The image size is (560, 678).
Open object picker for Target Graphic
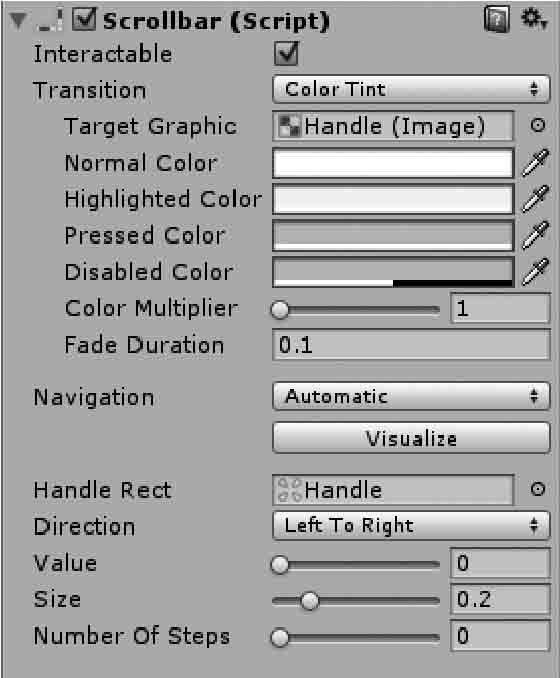click(x=538, y=125)
